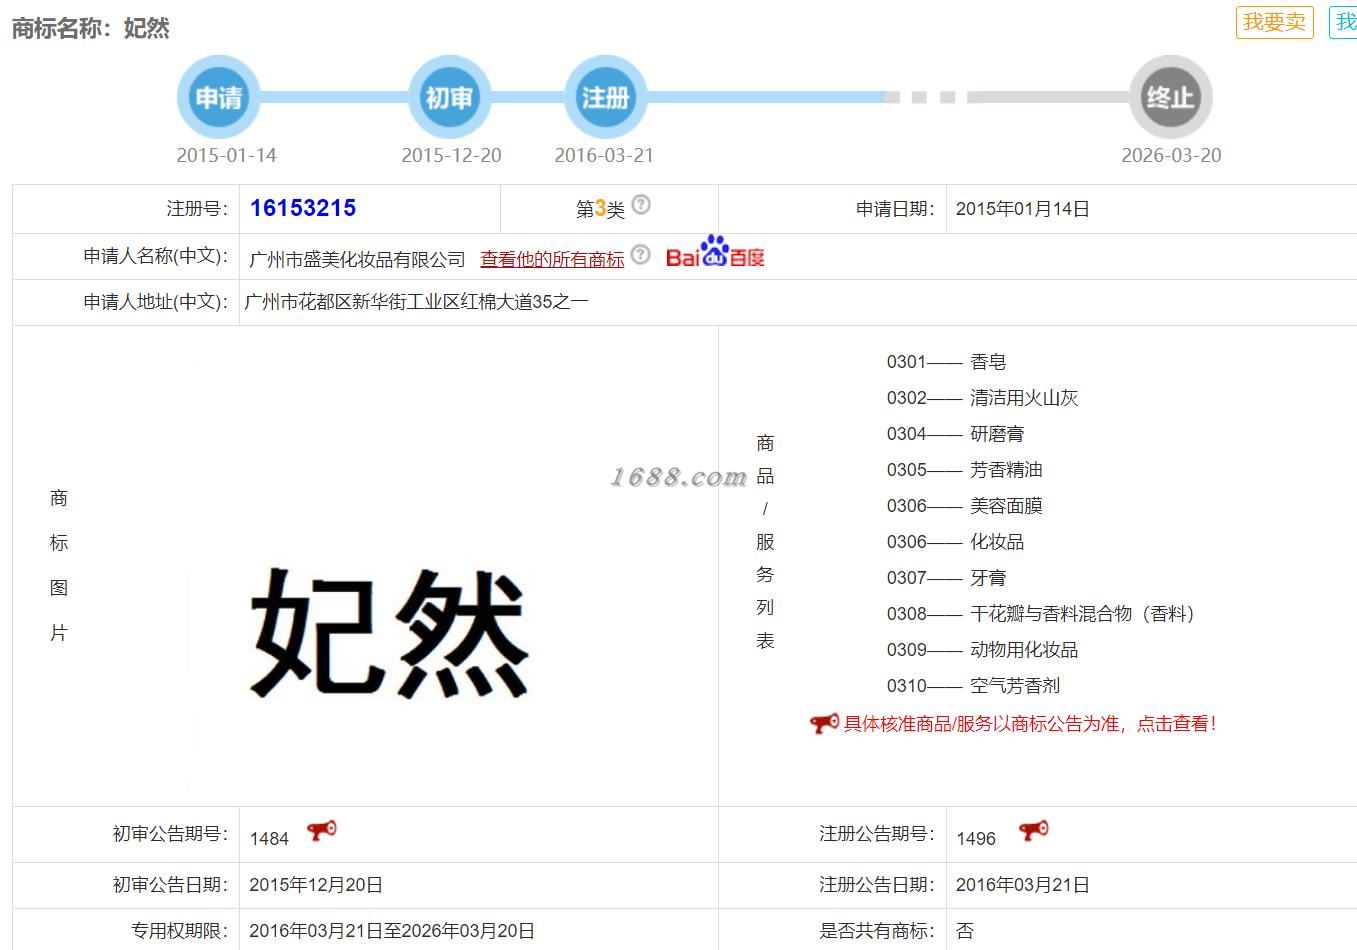Click megaphone icon before 具体核准商品 notice
This screenshot has width=1357, height=950.
tap(824, 723)
